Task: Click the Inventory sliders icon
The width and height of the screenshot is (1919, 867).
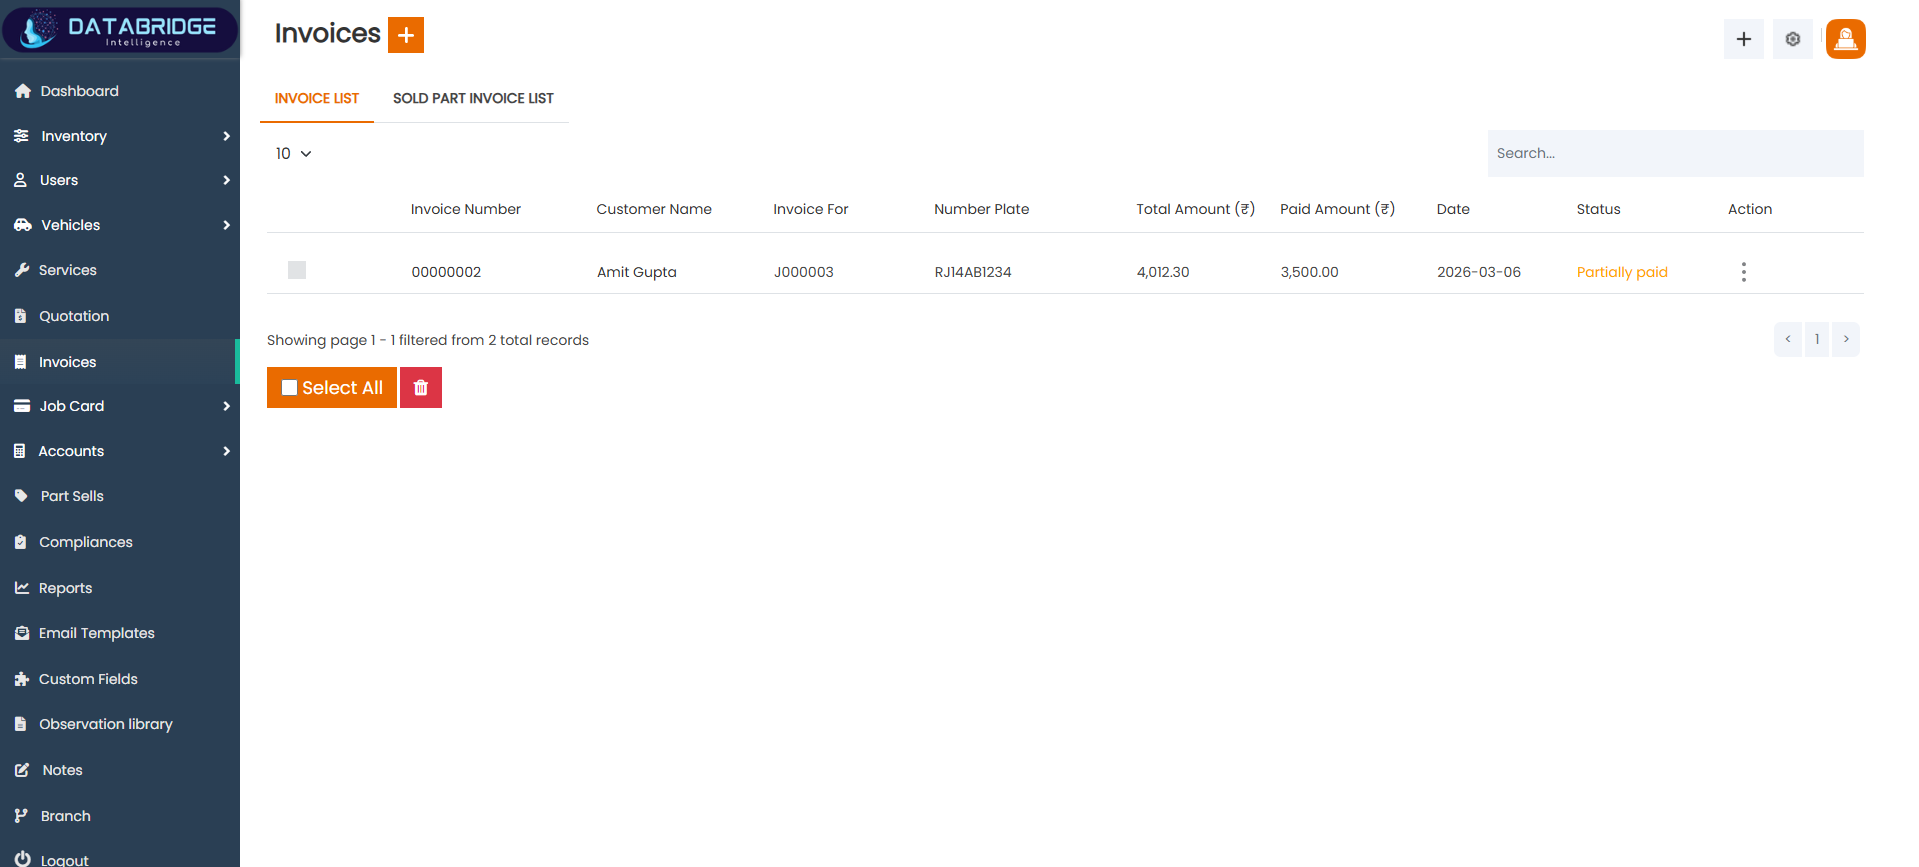Action: click(x=21, y=136)
